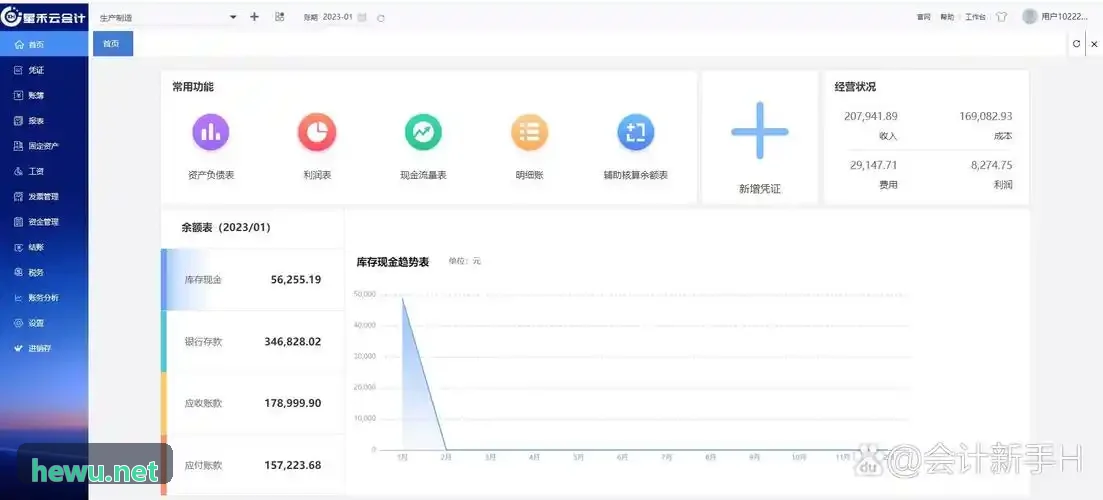Open 账务分析 in the sidebar

[x=44, y=297]
